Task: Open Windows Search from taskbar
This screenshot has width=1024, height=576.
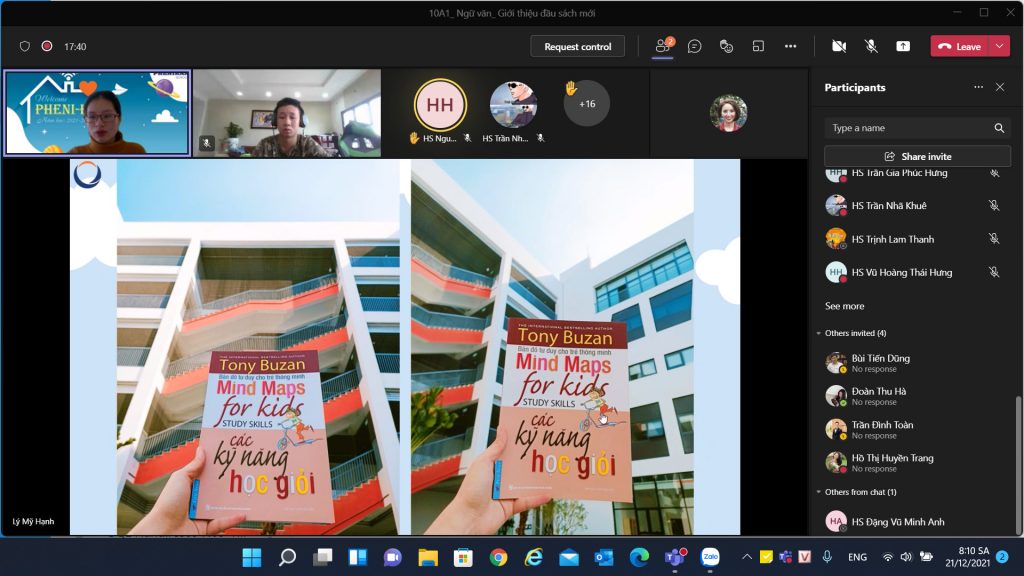Action: click(287, 557)
